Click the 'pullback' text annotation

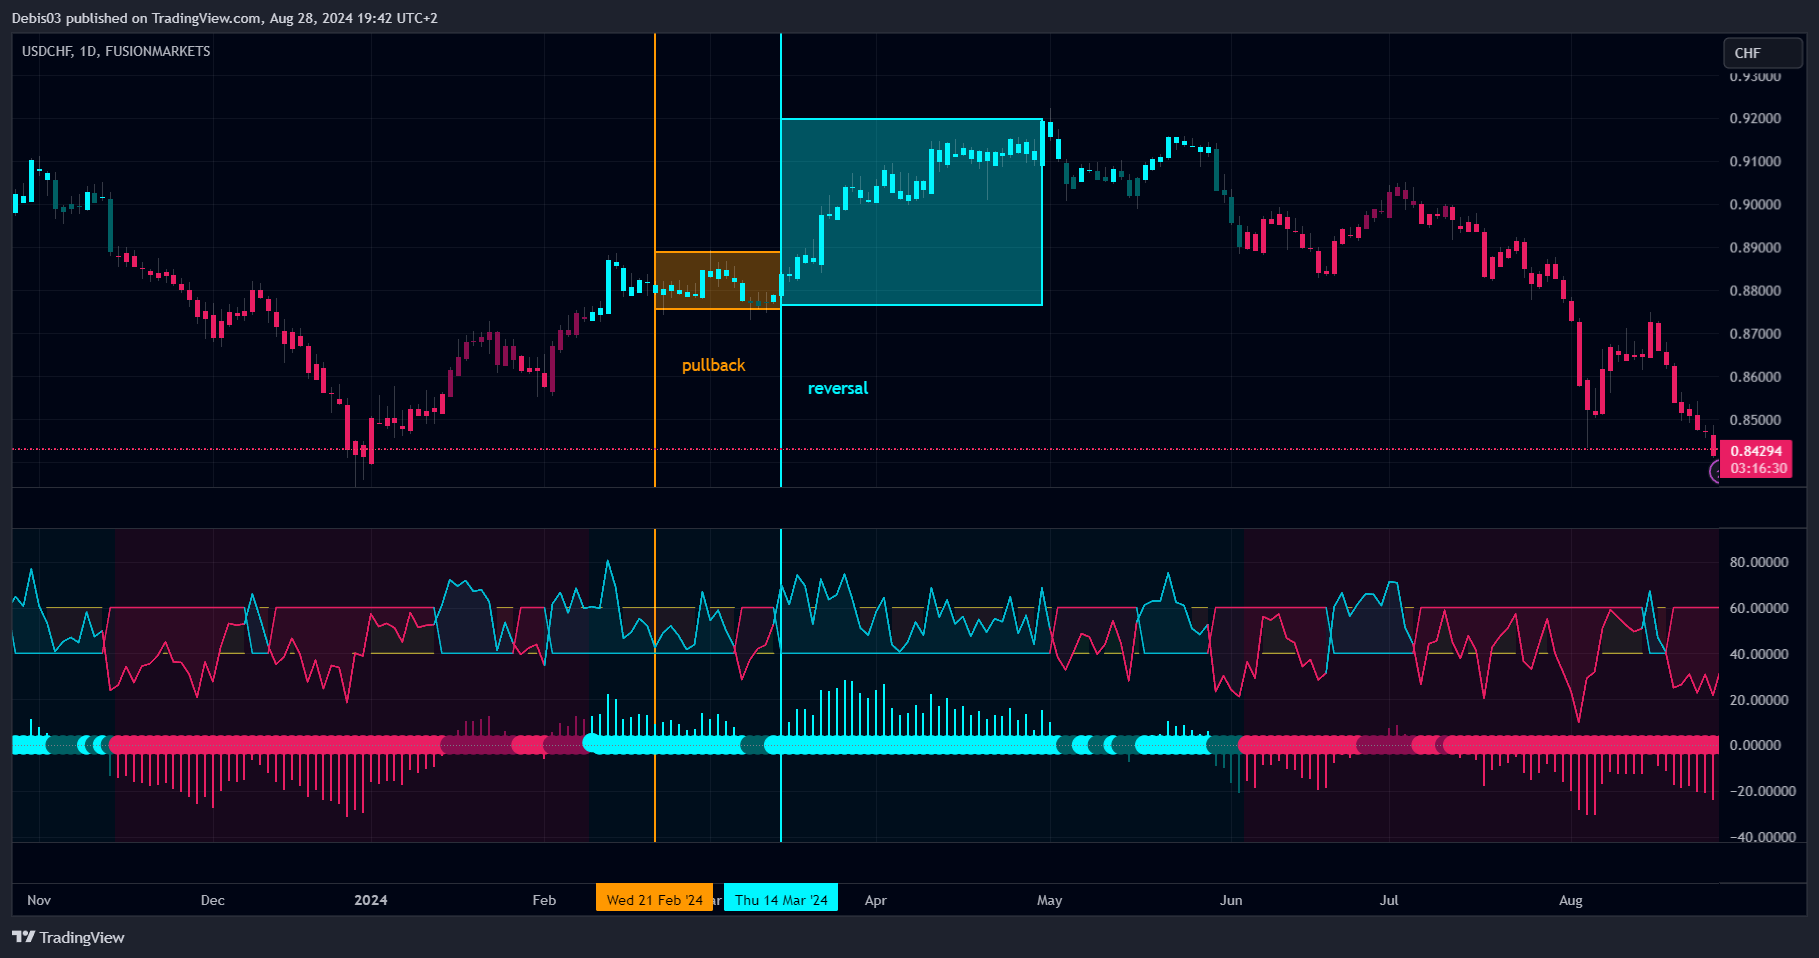click(713, 365)
